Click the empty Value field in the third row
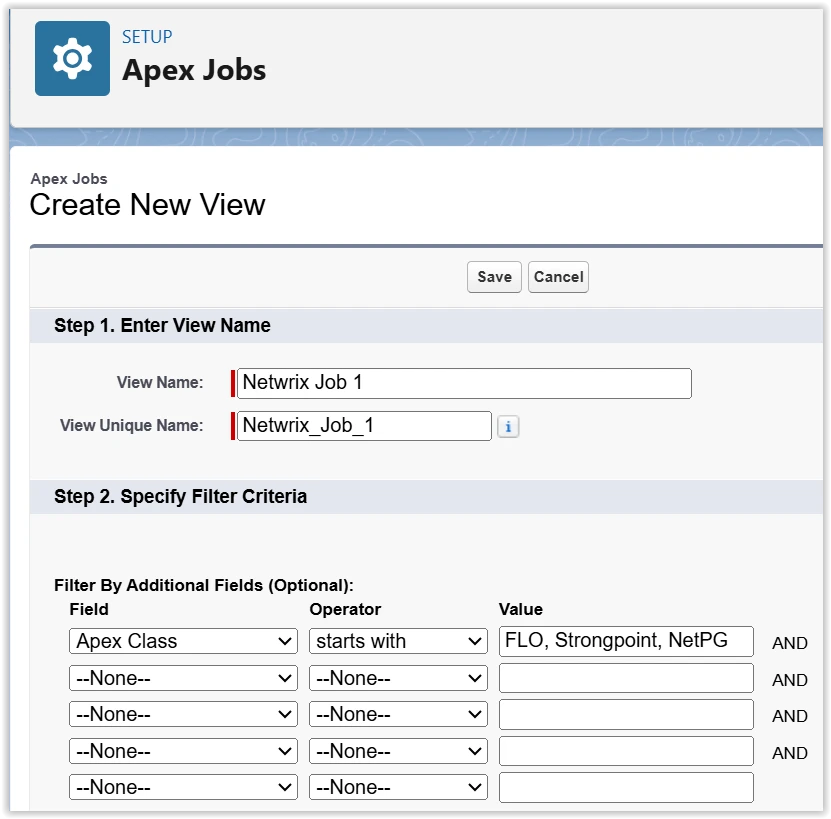 (626, 714)
